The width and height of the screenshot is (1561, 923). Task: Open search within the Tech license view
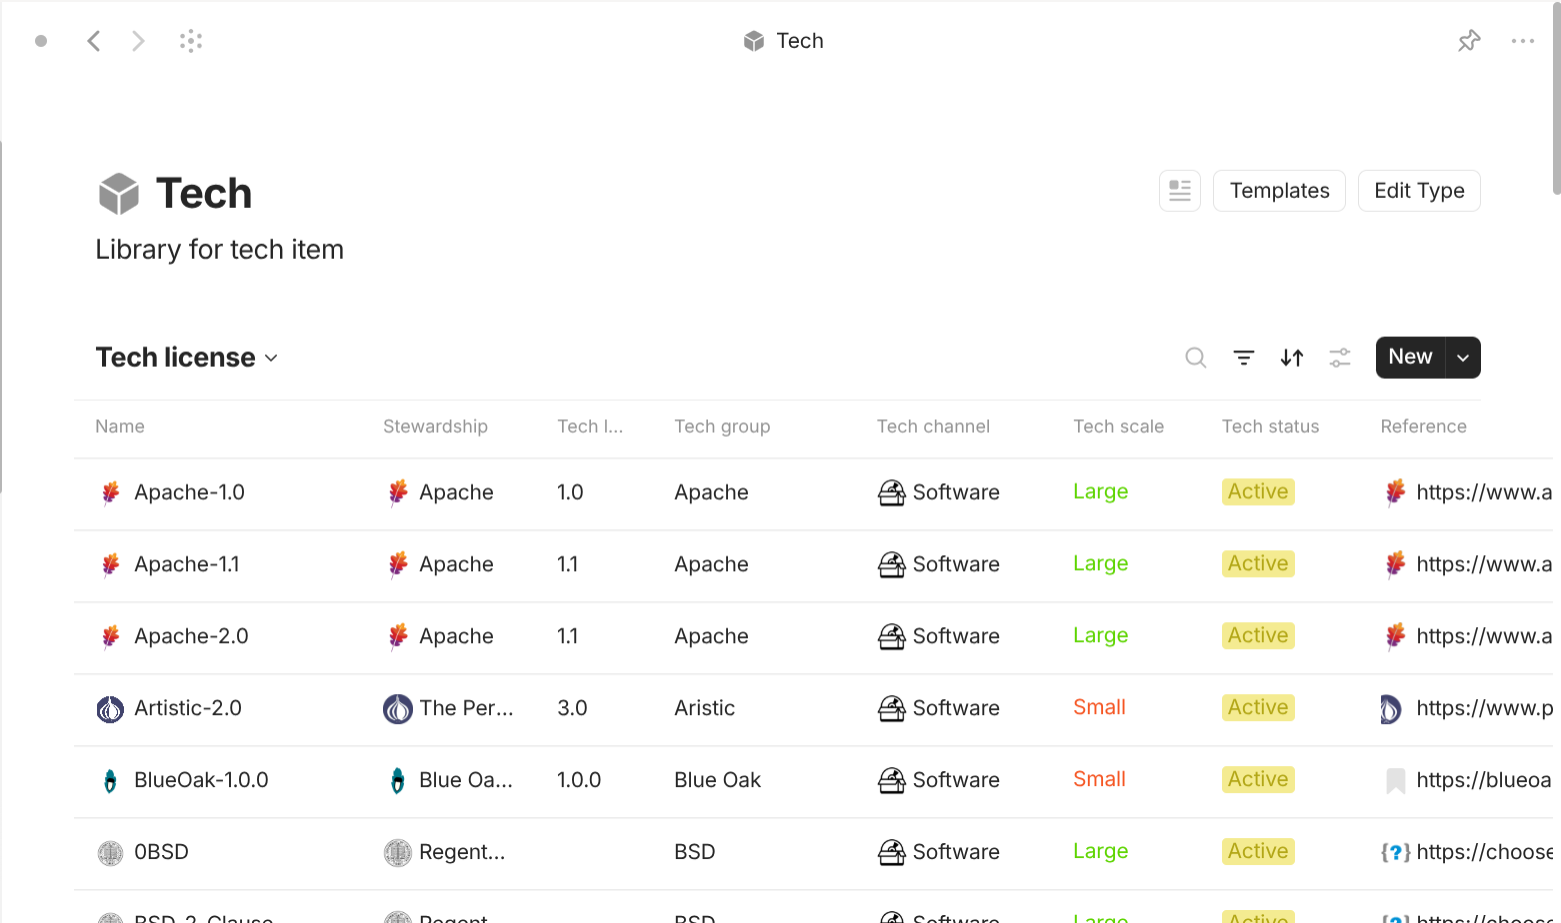pos(1195,357)
